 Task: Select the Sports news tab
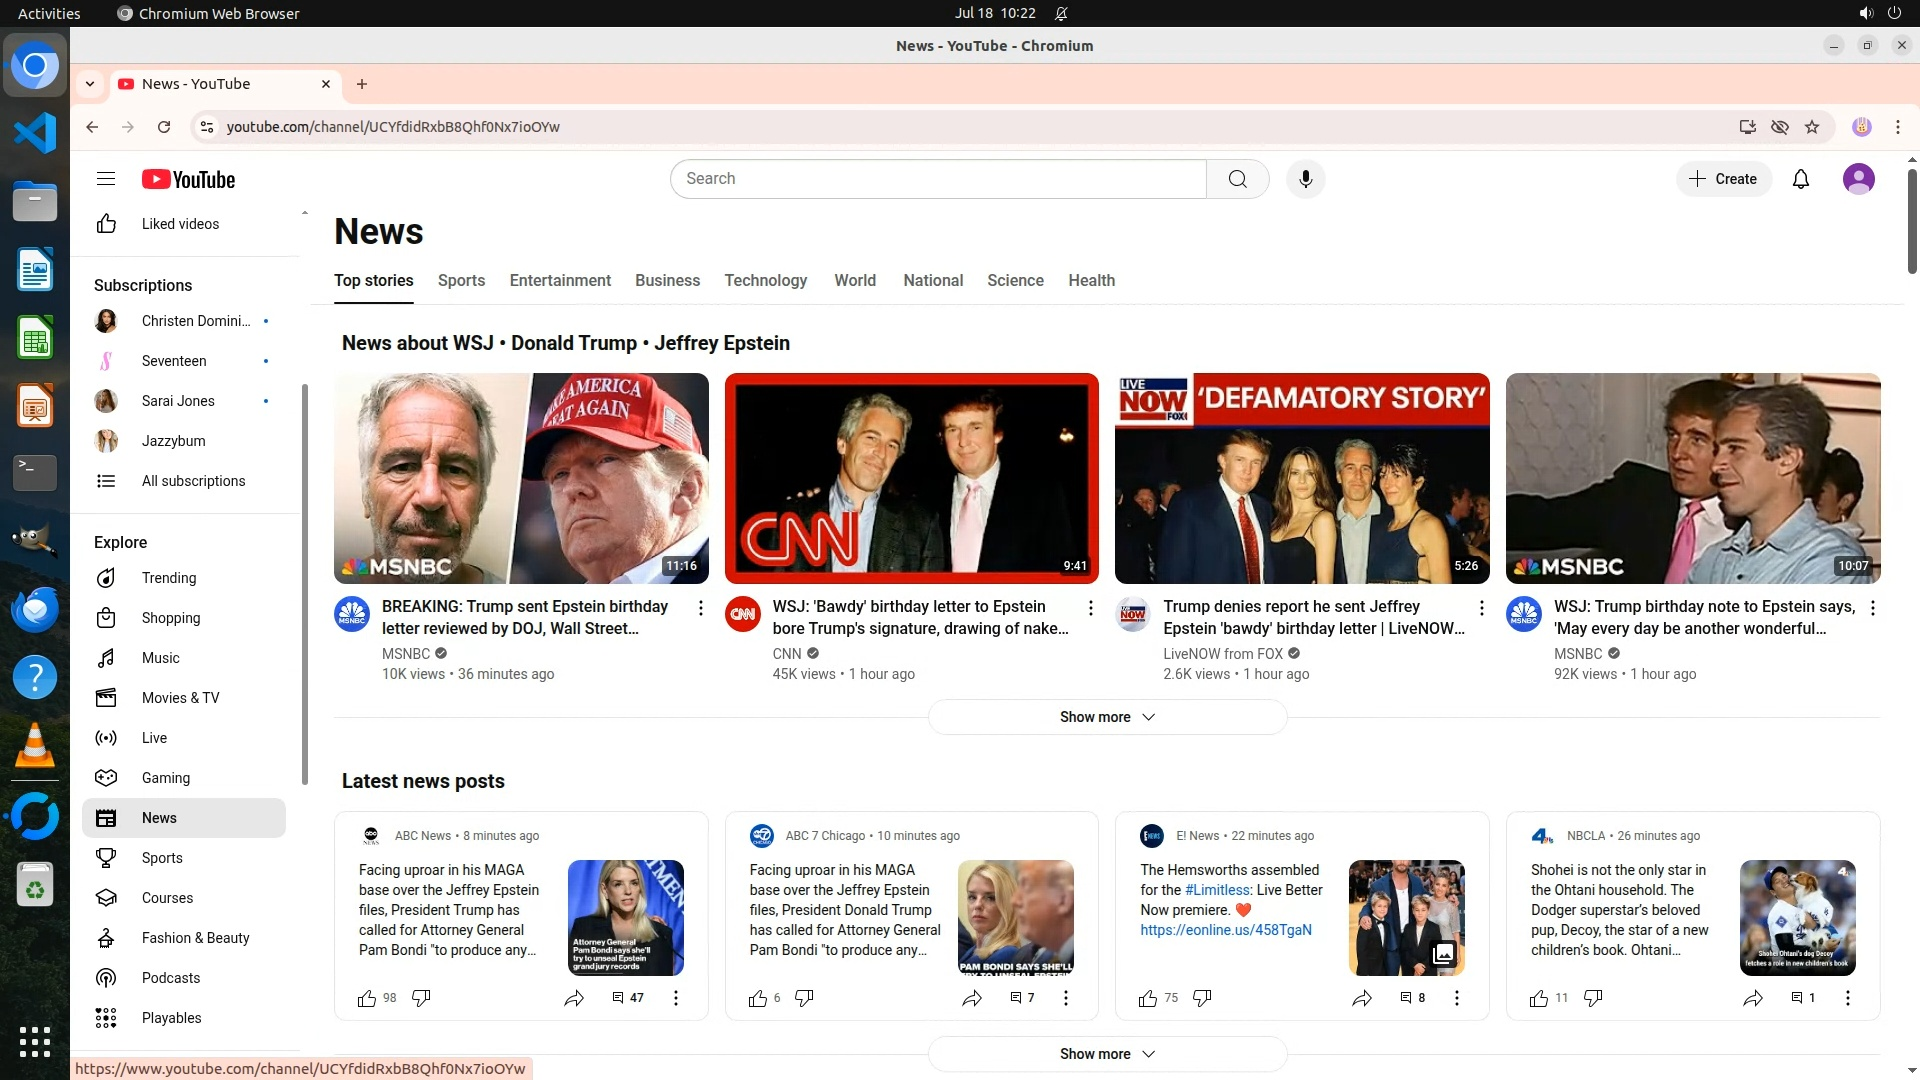click(461, 281)
